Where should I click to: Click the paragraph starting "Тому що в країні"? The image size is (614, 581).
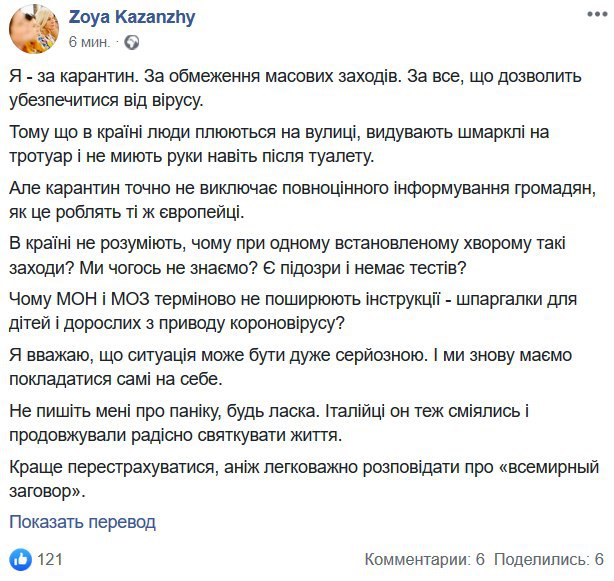click(x=280, y=144)
